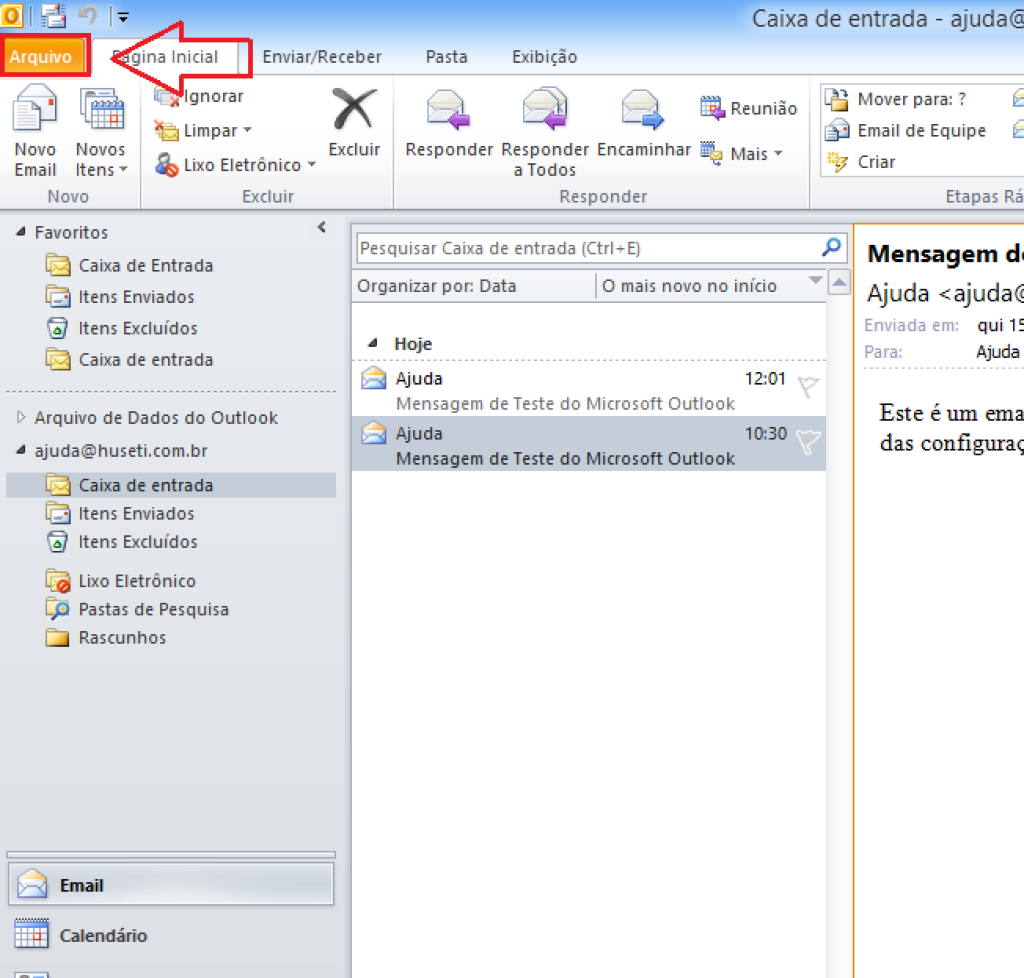Open the Rascunhos folder
This screenshot has width=1024, height=978.
pyautogui.click(x=106, y=637)
